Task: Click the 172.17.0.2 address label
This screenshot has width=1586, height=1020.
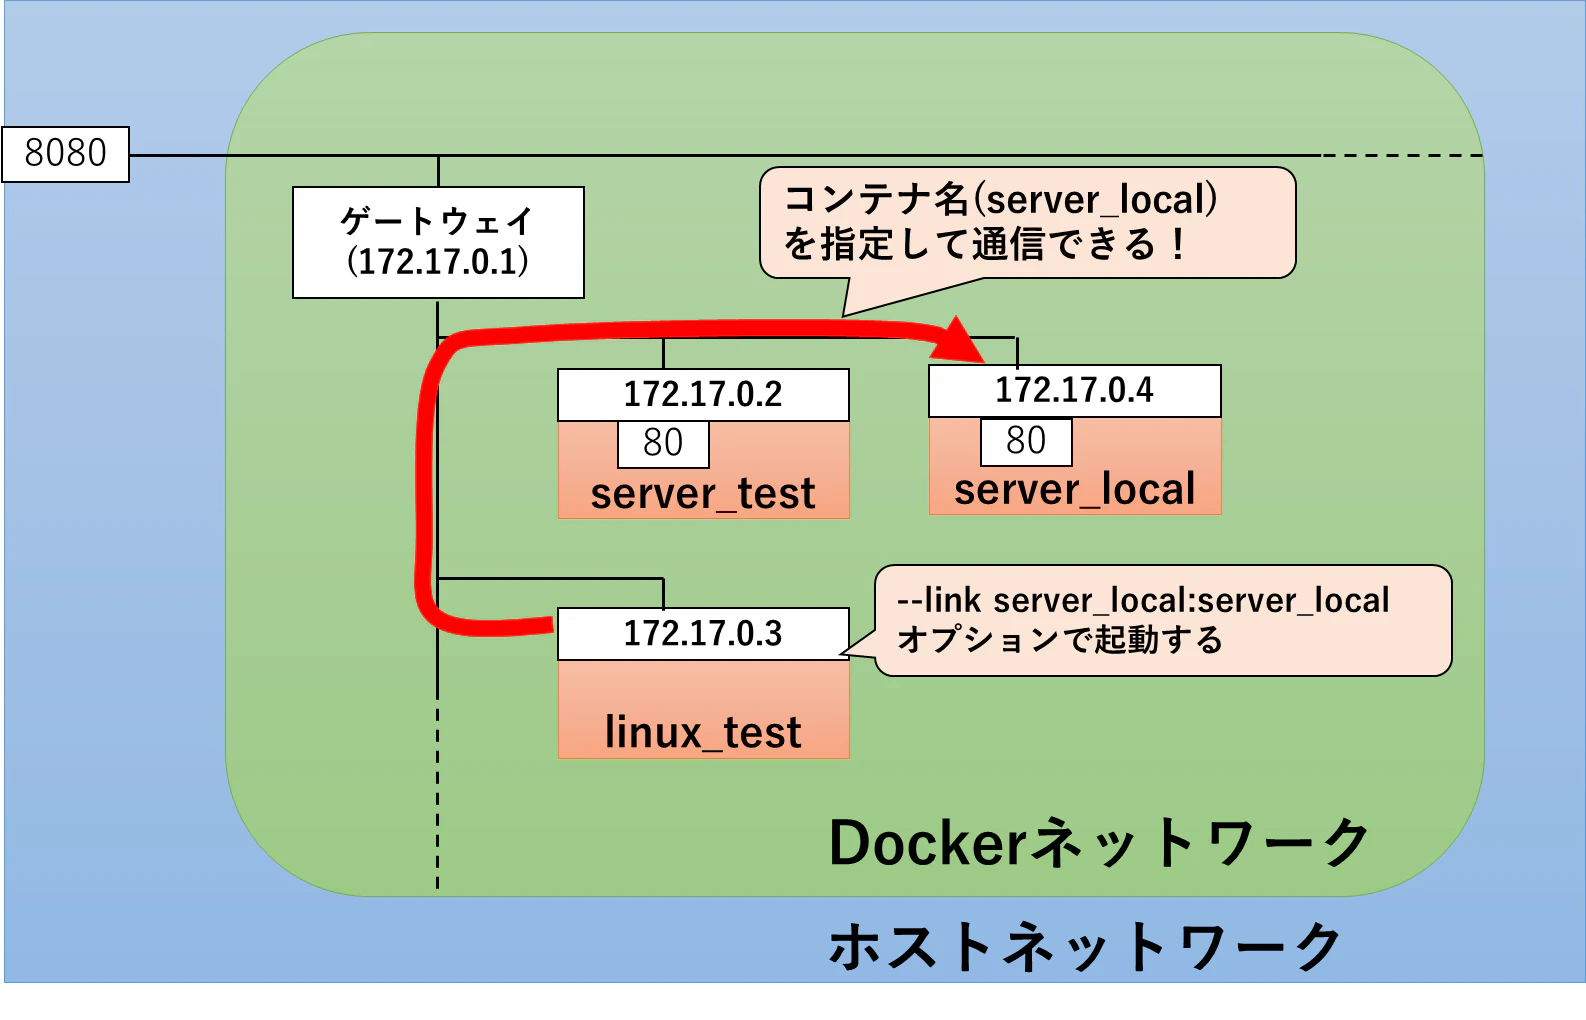Action: pyautogui.click(x=703, y=395)
